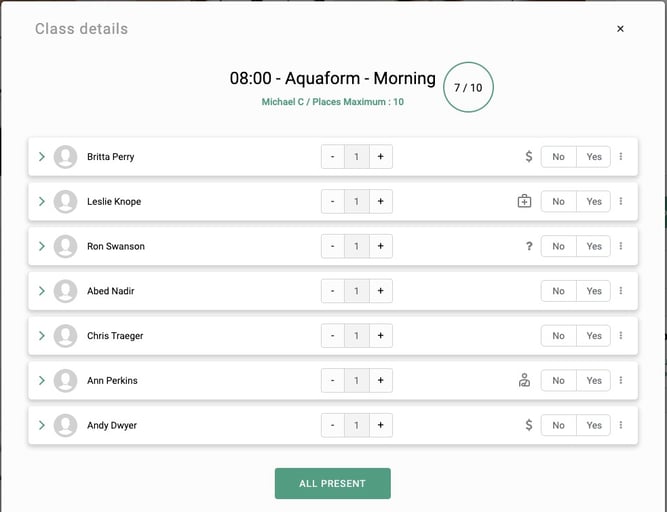Open the options menu for Andy Dwyer
Image resolution: width=667 pixels, height=512 pixels.
tap(621, 425)
